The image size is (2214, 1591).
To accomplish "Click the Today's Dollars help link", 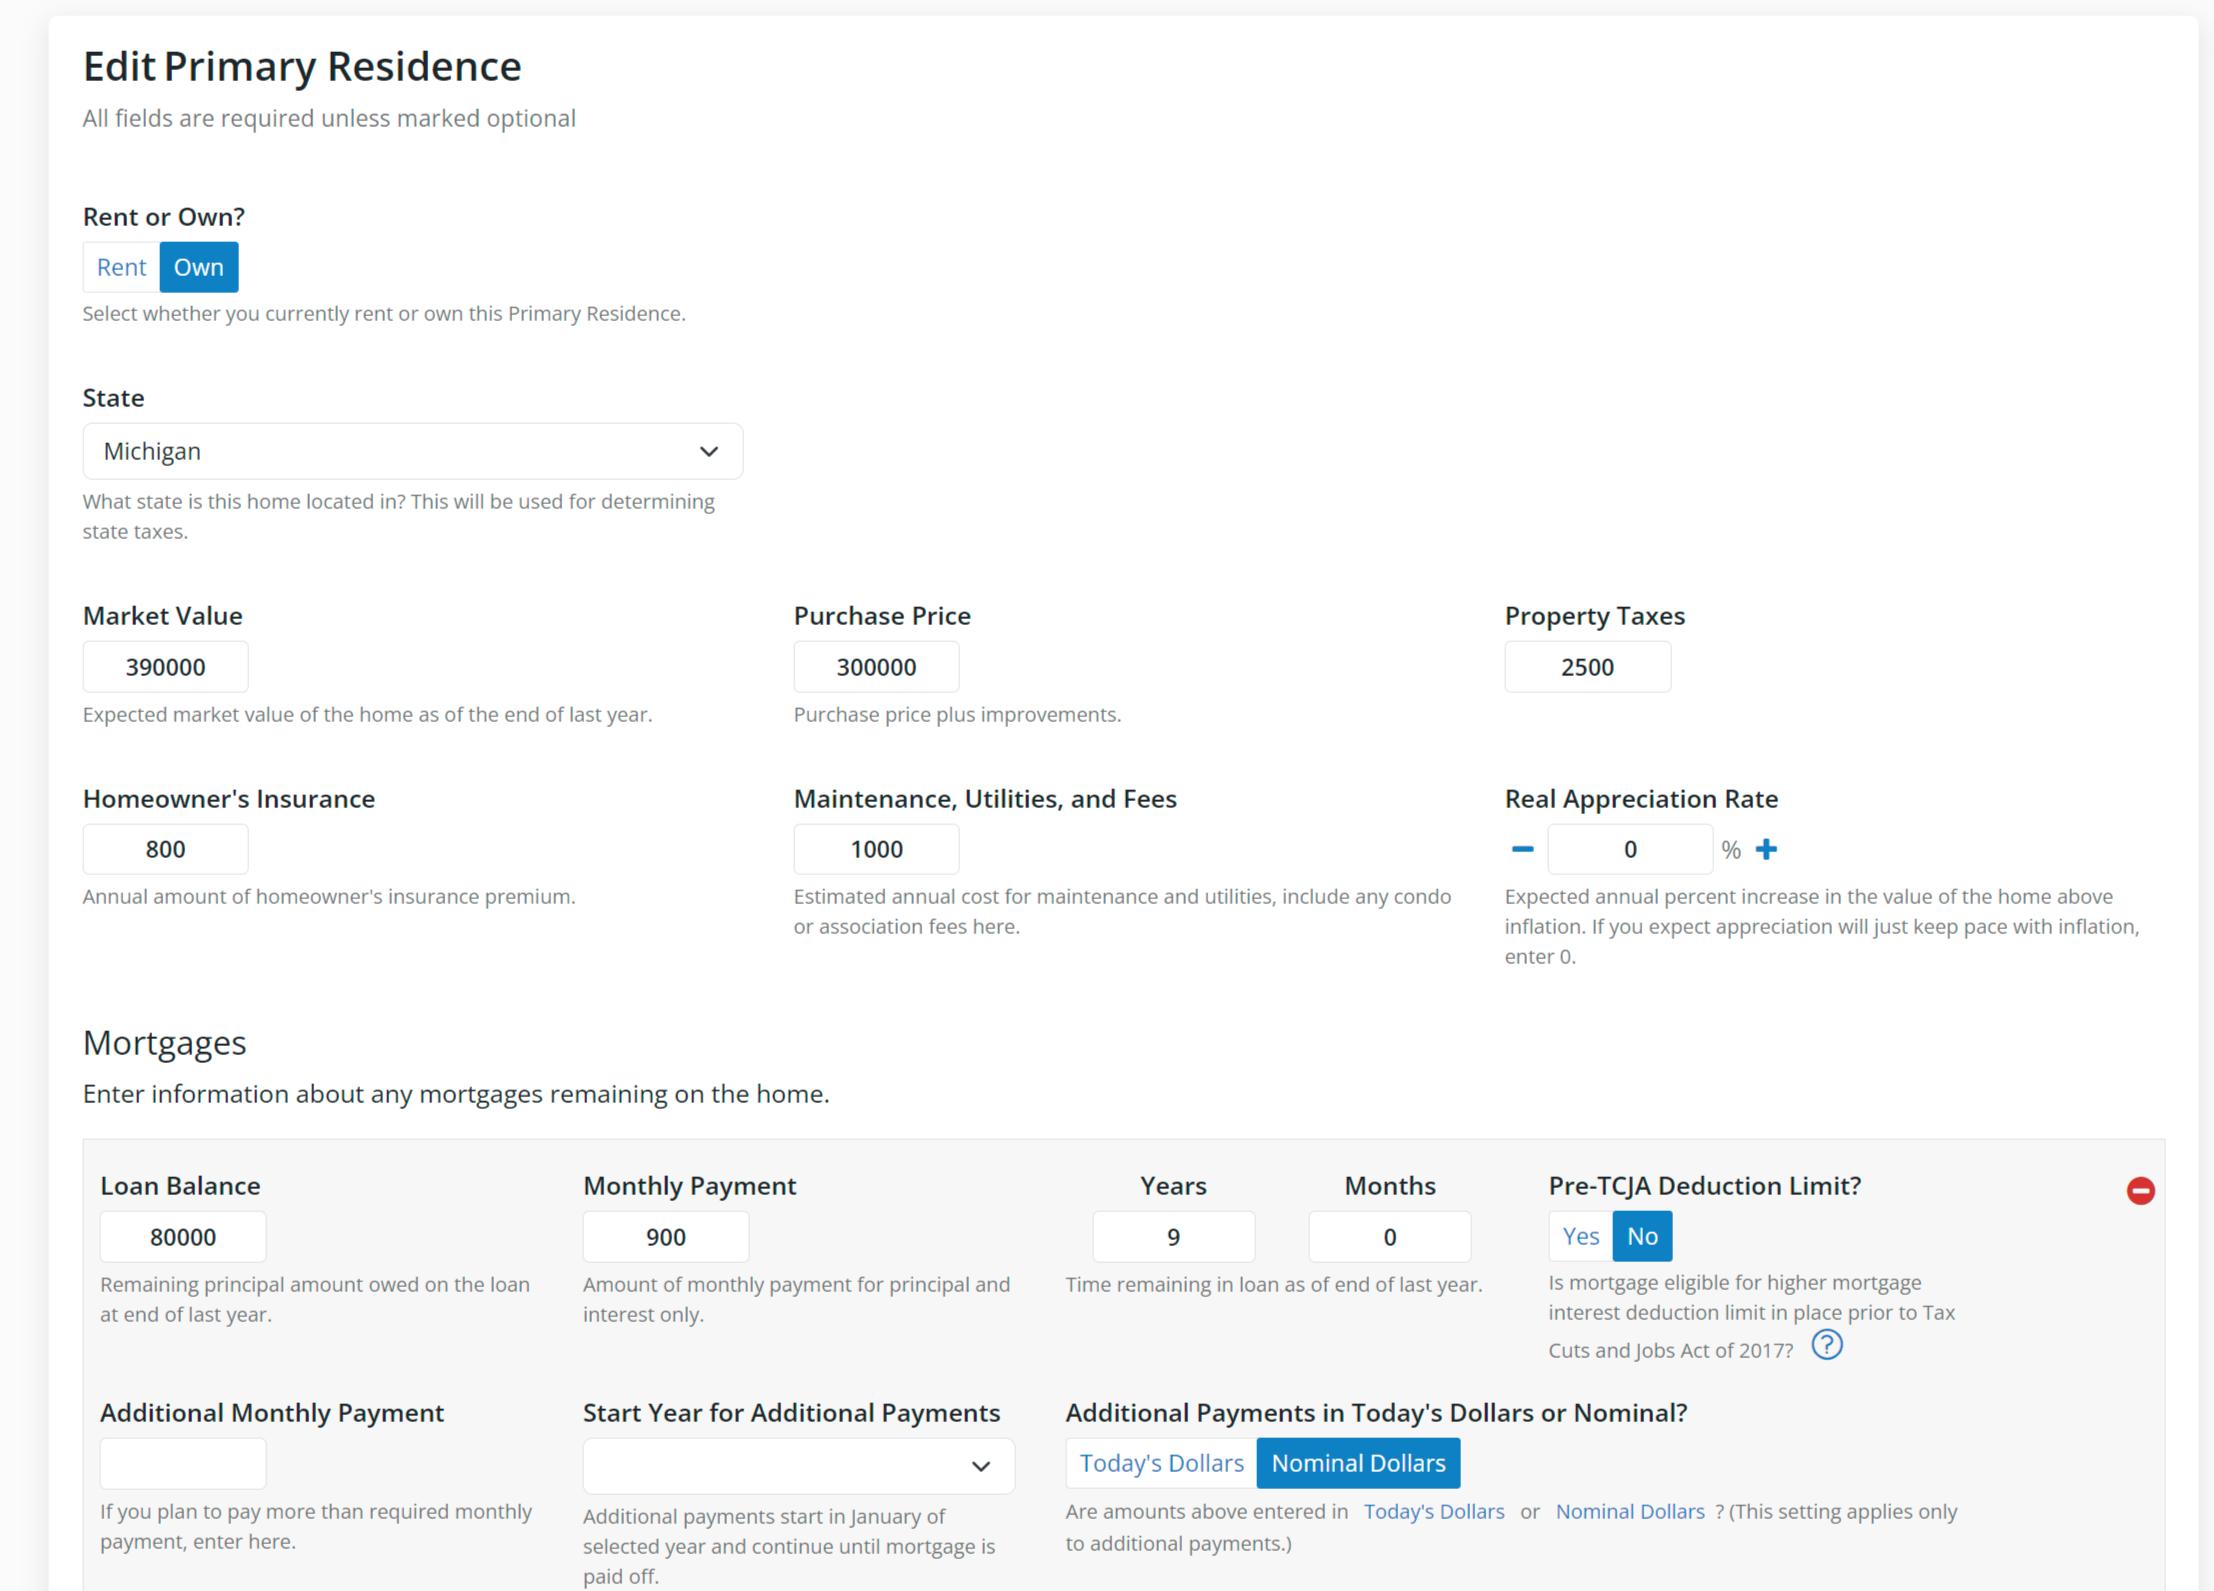I will (1433, 1511).
